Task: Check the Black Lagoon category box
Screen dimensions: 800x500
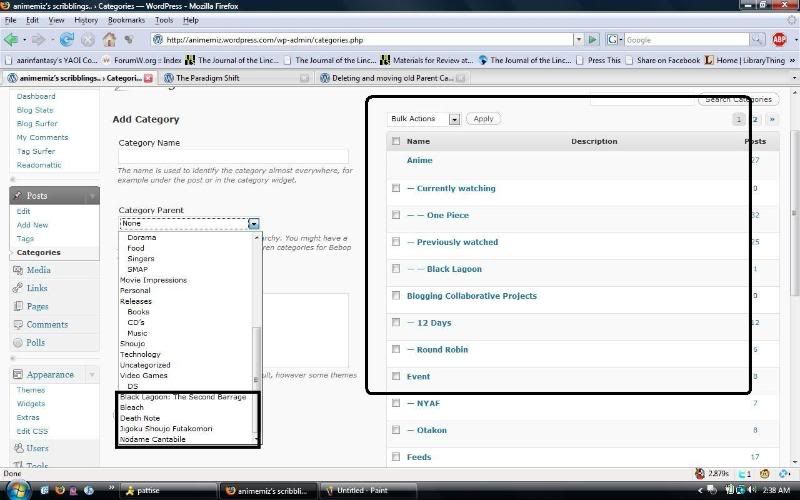Action: click(x=396, y=269)
